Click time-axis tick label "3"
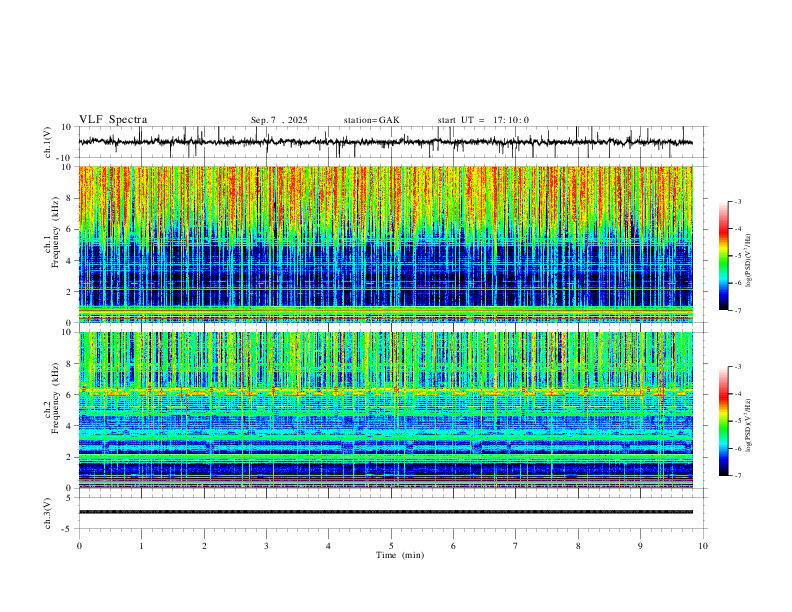Image resolution: width=792 pixels, height=612 pixels. [x=266, y=546]
